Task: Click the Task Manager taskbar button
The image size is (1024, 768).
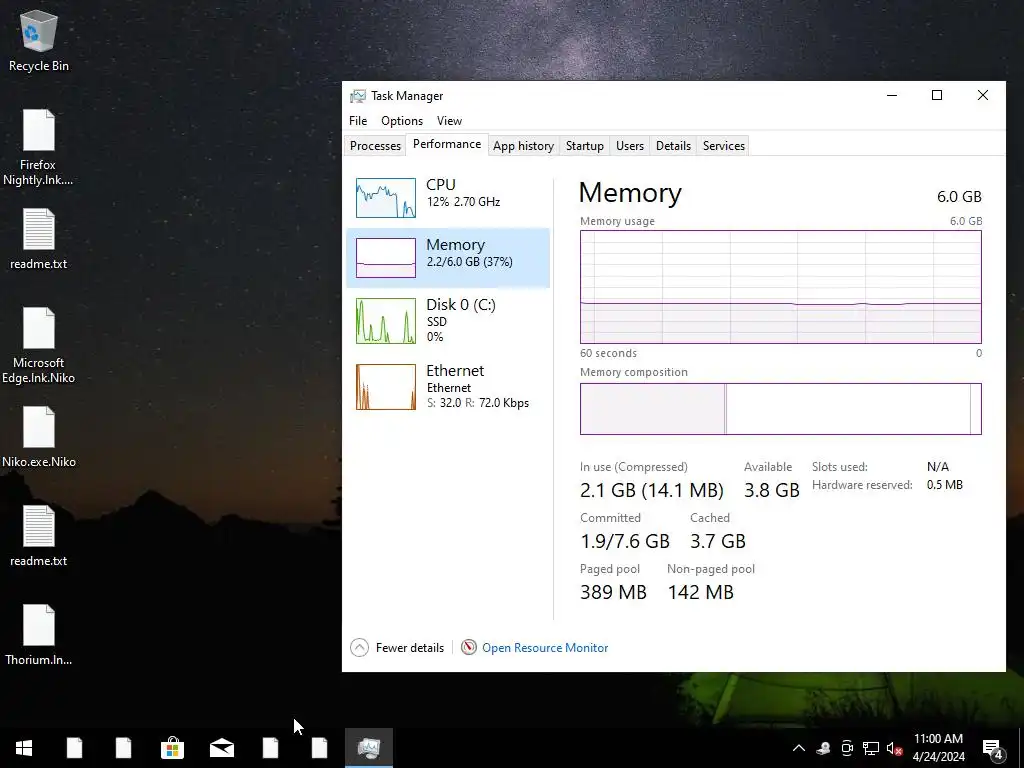Action: [369, 748]
